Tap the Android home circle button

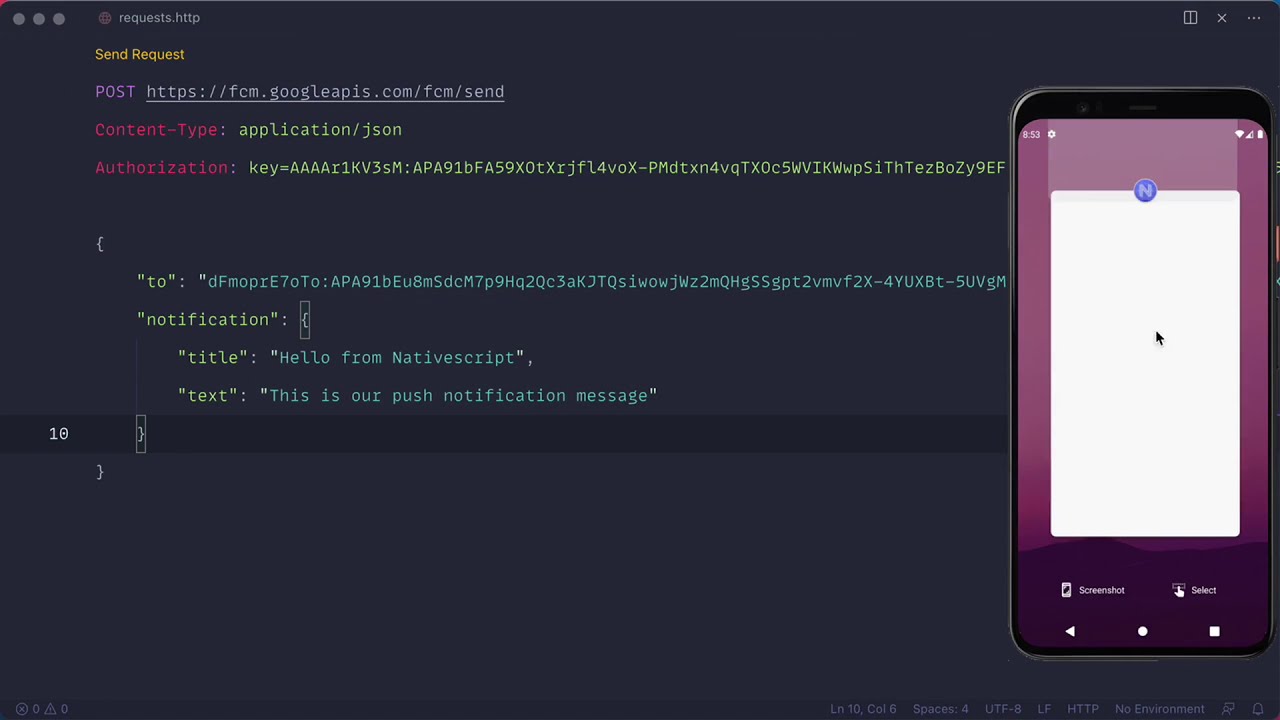1143,631
